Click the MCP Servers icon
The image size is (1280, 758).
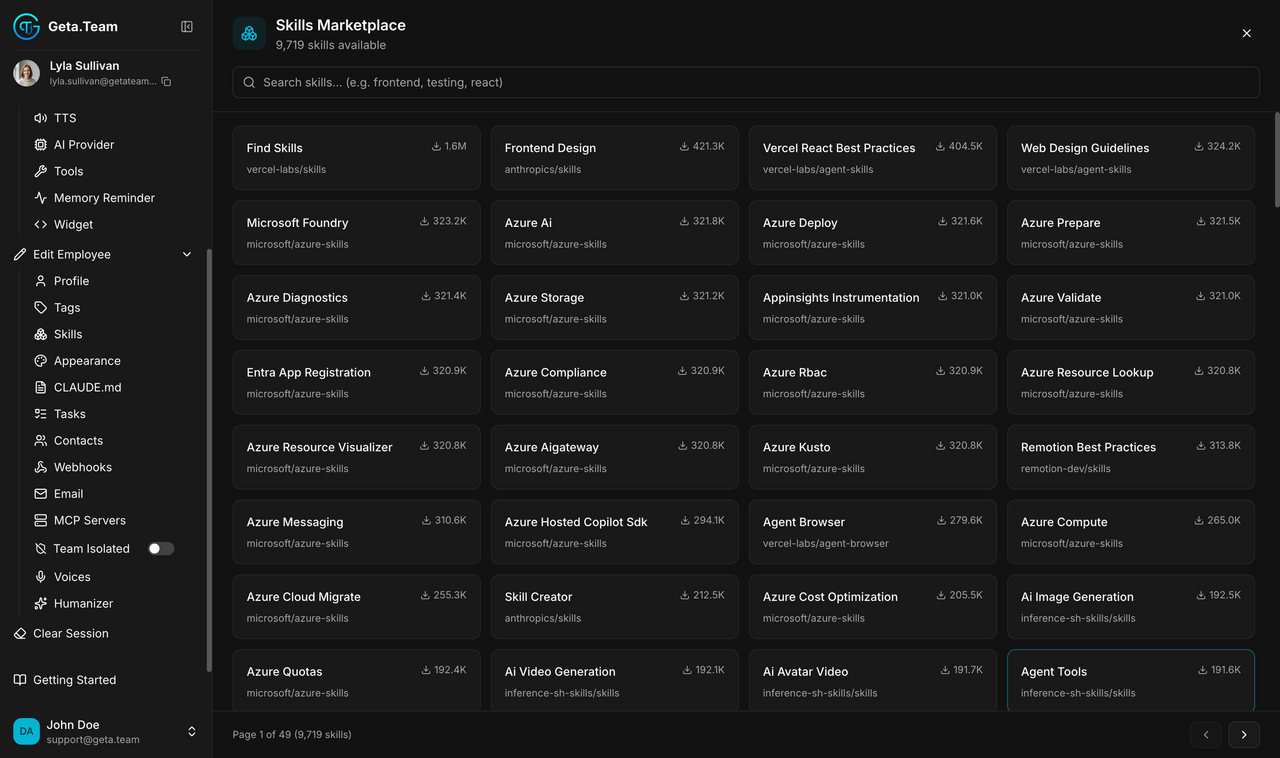click(x=41, y=520)
